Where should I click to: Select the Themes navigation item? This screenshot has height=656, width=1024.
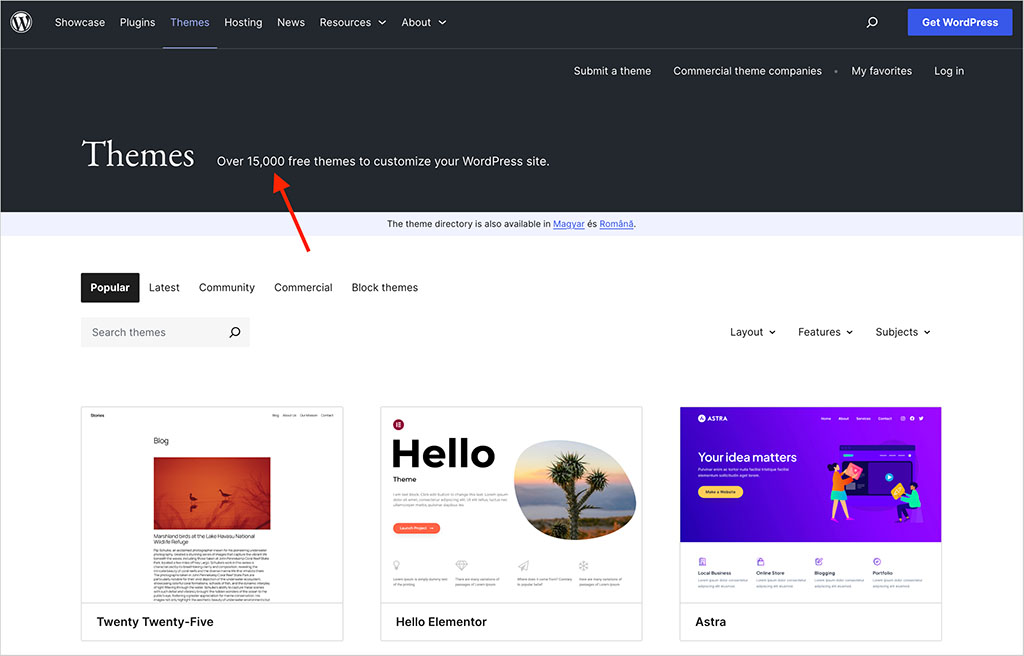click(x=190, y=22)
